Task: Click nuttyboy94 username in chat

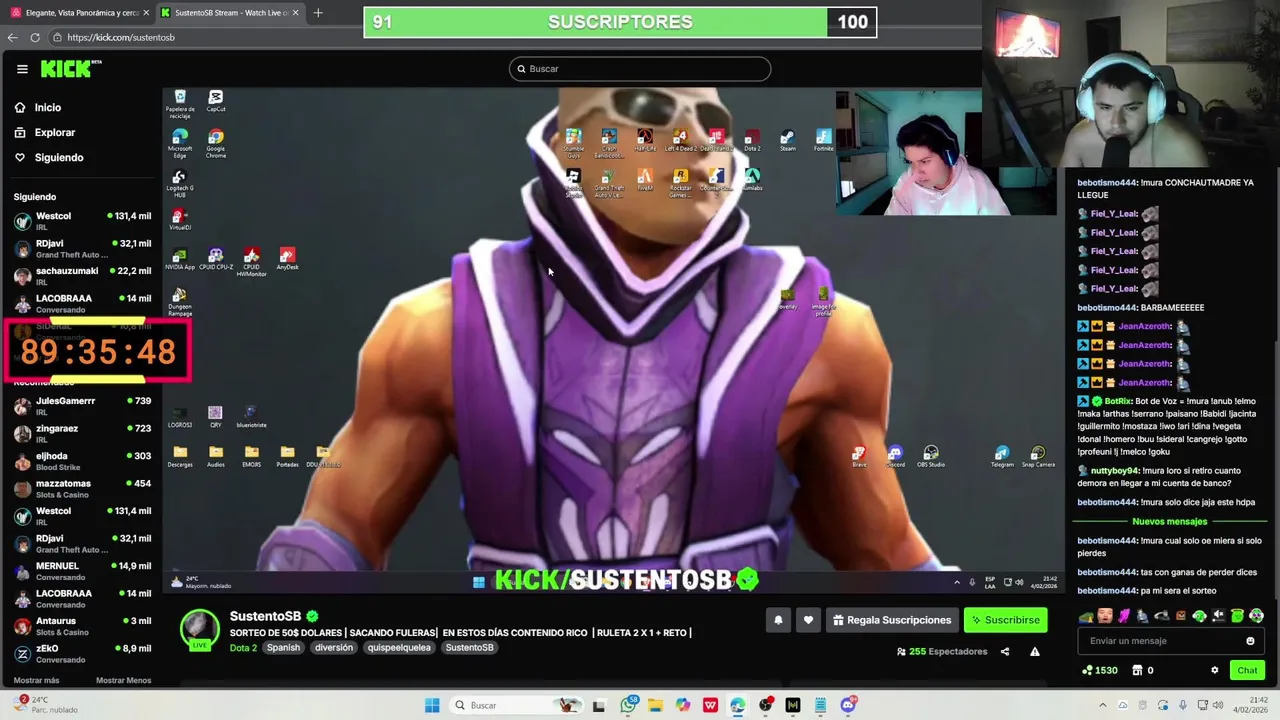Action: click(1113, 470)
